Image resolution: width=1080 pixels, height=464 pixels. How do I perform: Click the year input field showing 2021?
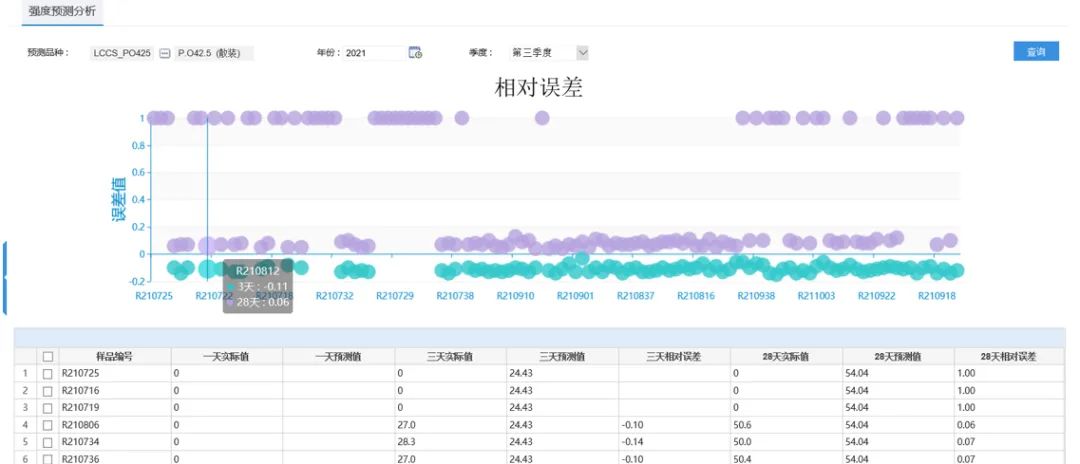373,53
